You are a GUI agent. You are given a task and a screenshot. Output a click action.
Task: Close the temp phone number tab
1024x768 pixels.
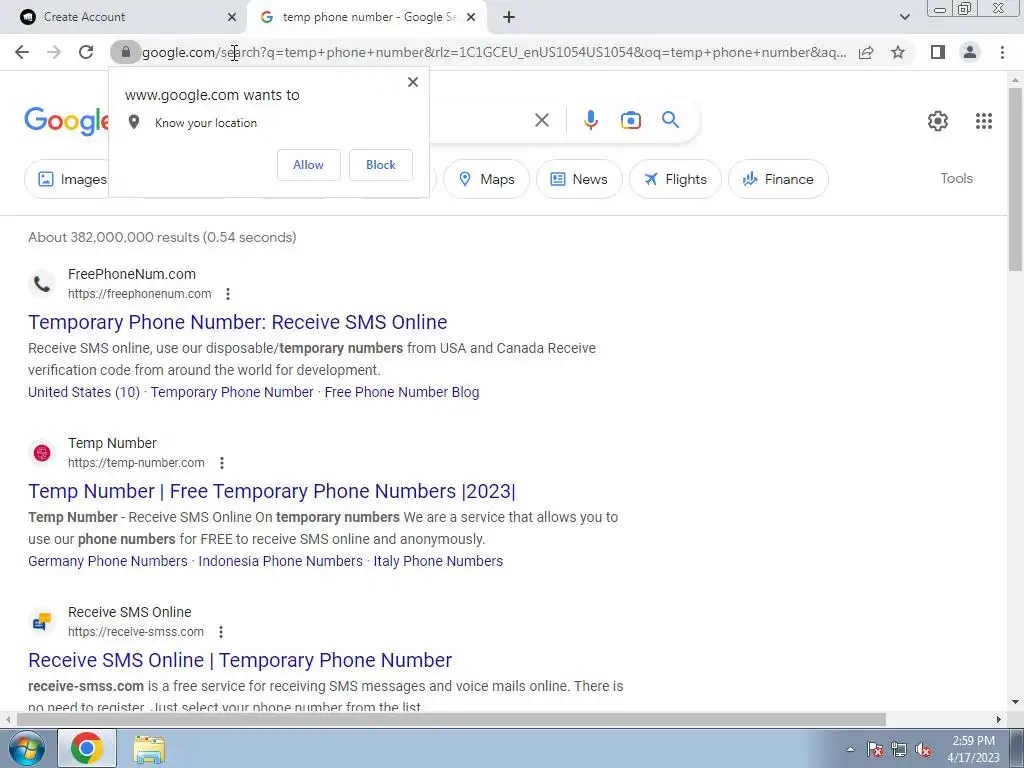pyautogui.click(x=471, y=18)
